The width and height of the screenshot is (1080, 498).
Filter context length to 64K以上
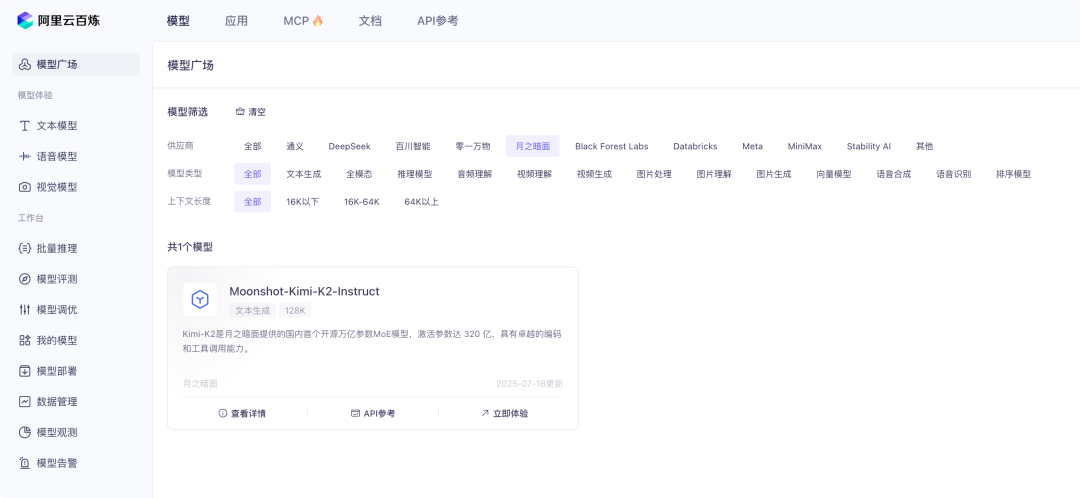pyautogui.click(x=422, y=202)
